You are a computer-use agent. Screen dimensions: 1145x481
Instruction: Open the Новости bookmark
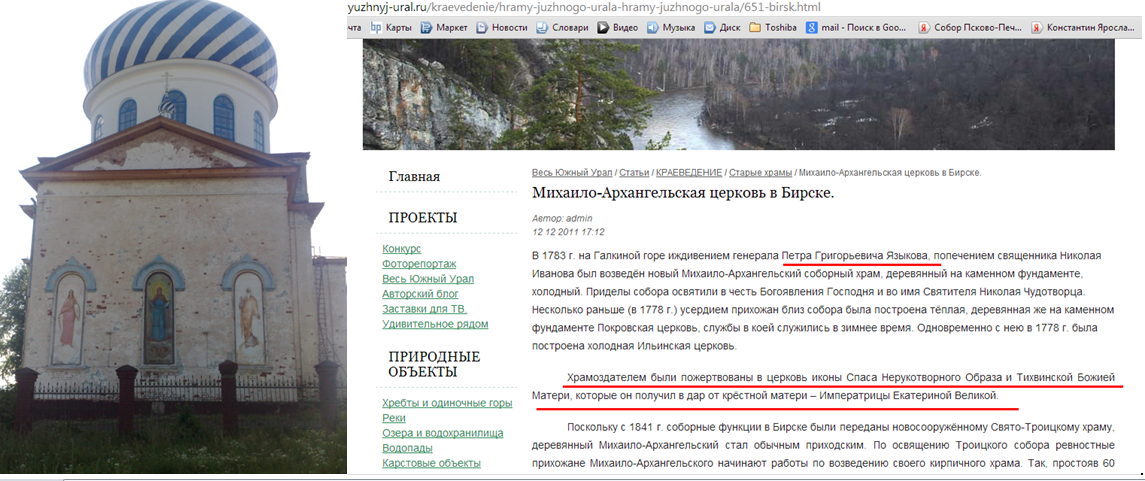point(502,28)
